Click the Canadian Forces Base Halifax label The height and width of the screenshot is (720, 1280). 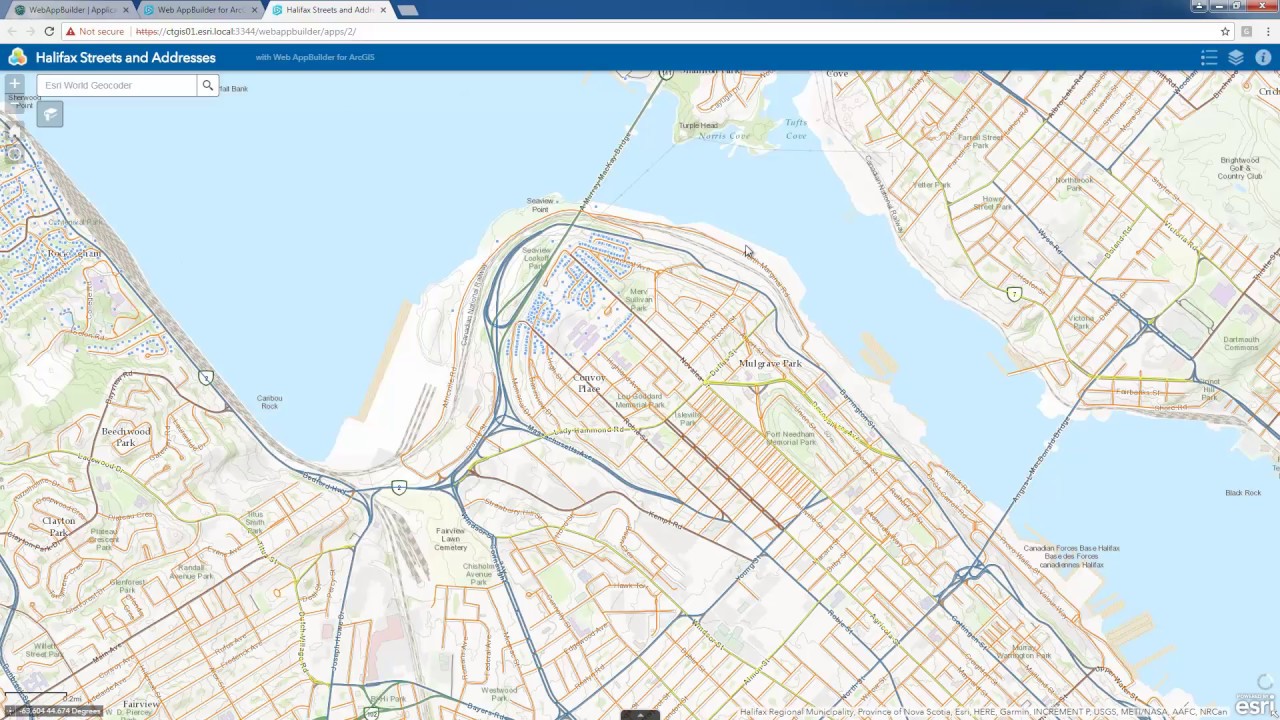point(1071,556)
